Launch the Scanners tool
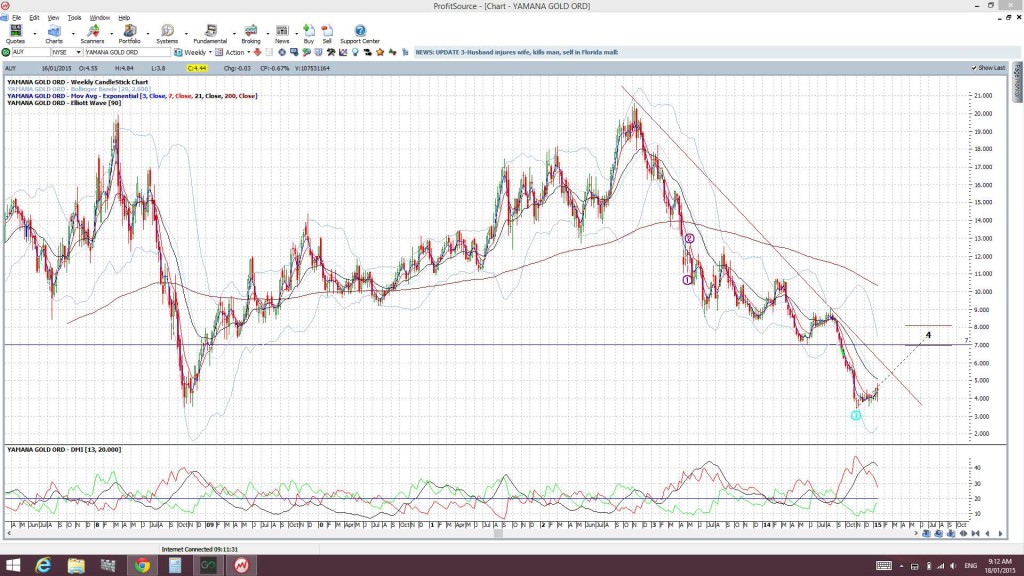The height and width of the screenshot is (576, 1024). (92, 34)
